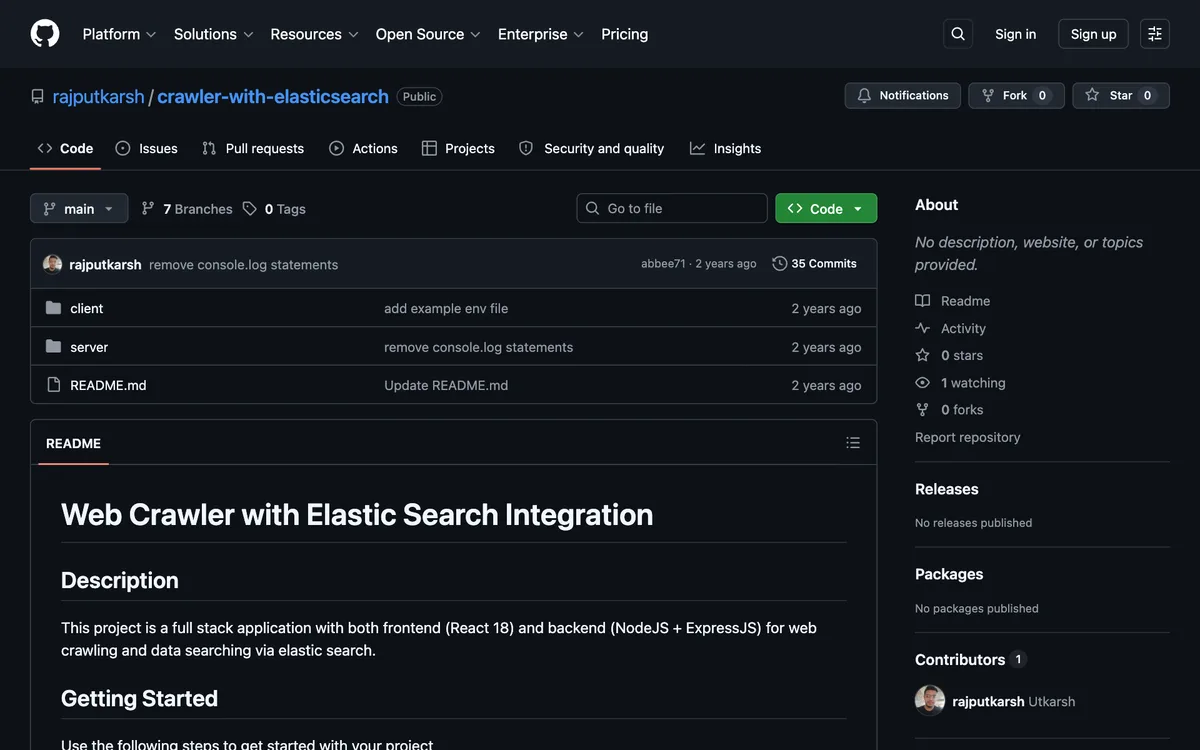Open the crawler-with-elasticsearch repo link
The height and width of the screenshot is (750, 1200).
[x=273, y=96]
